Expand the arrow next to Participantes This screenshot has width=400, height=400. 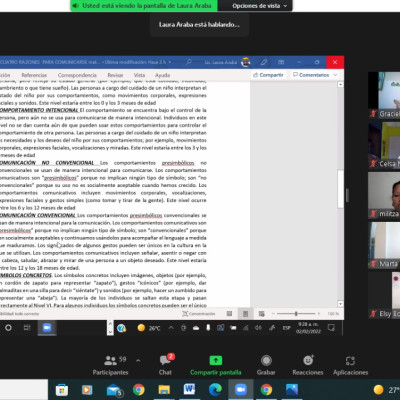[138, 360]
